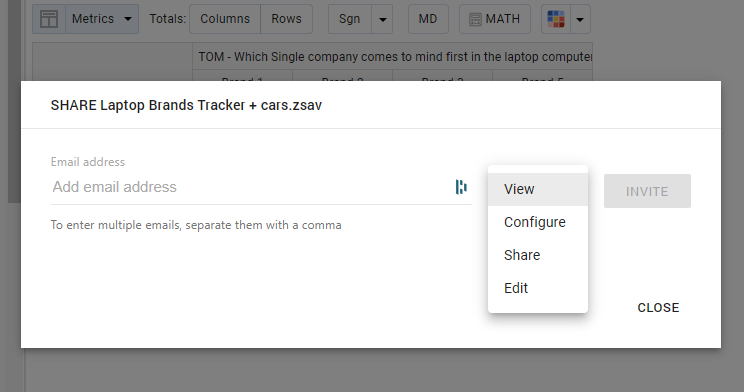Click the TOM question column header

pos(392,56)
